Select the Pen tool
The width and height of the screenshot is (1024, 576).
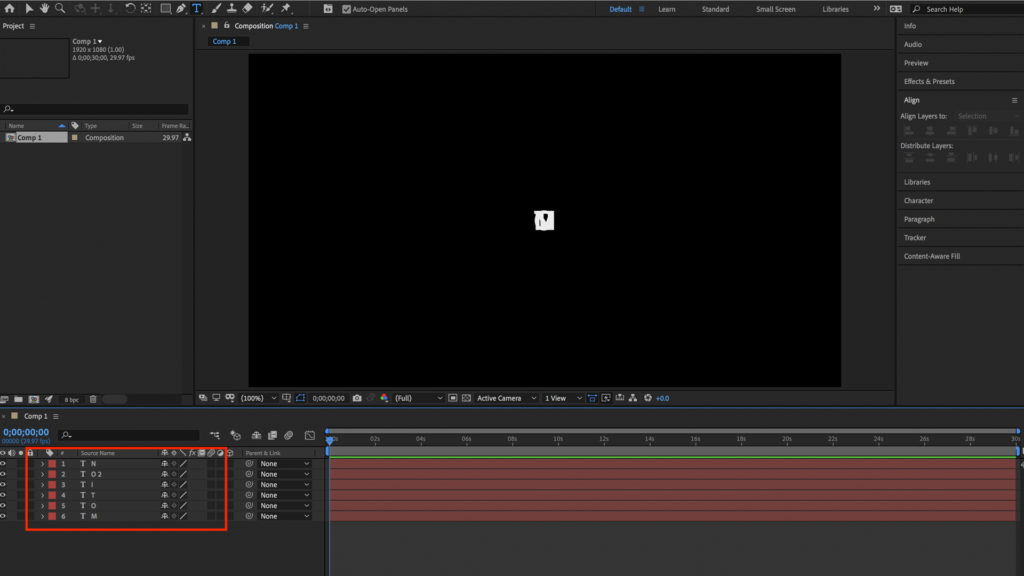pyautogui.click(x=181, y=8)
